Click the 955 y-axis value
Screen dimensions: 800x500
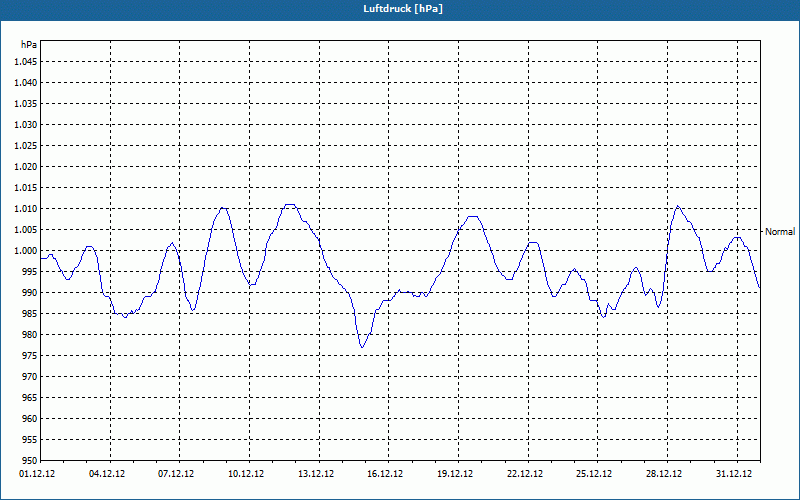point(30,440)
